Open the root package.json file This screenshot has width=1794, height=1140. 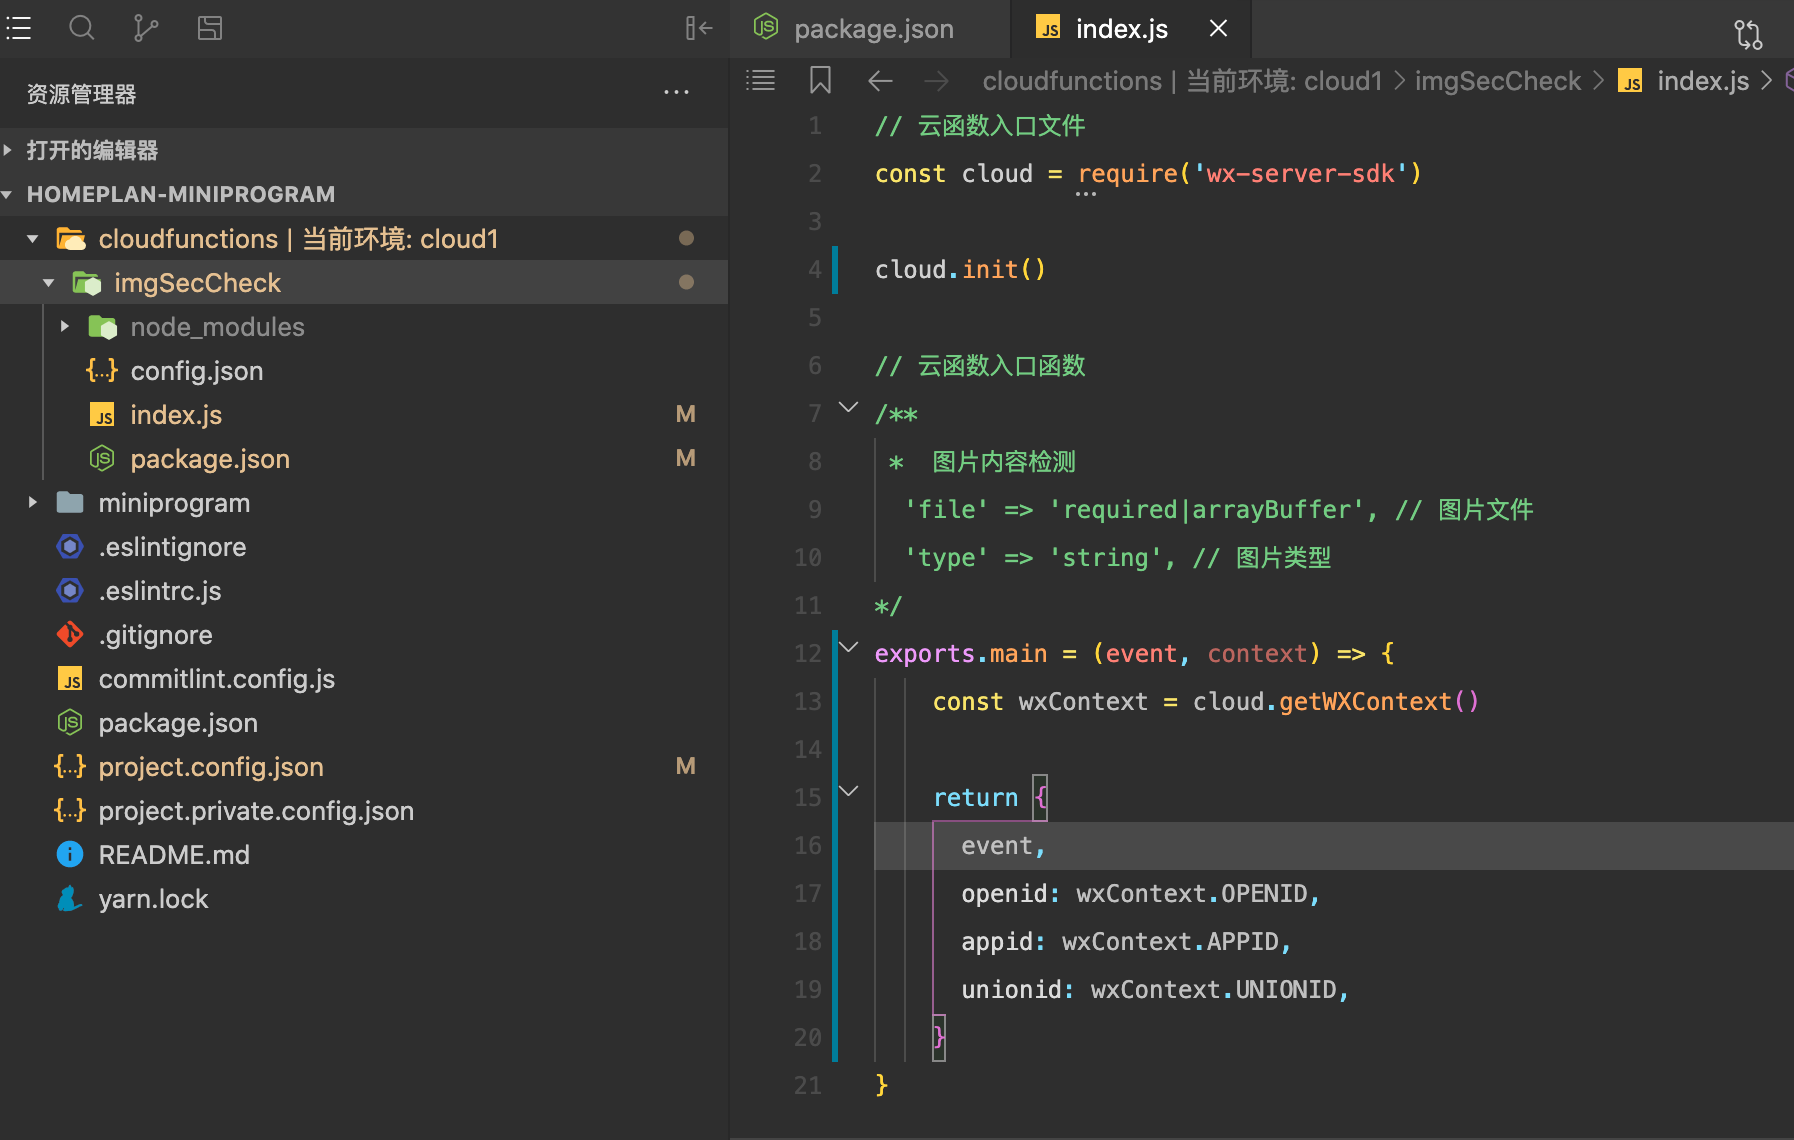[364, 723]
